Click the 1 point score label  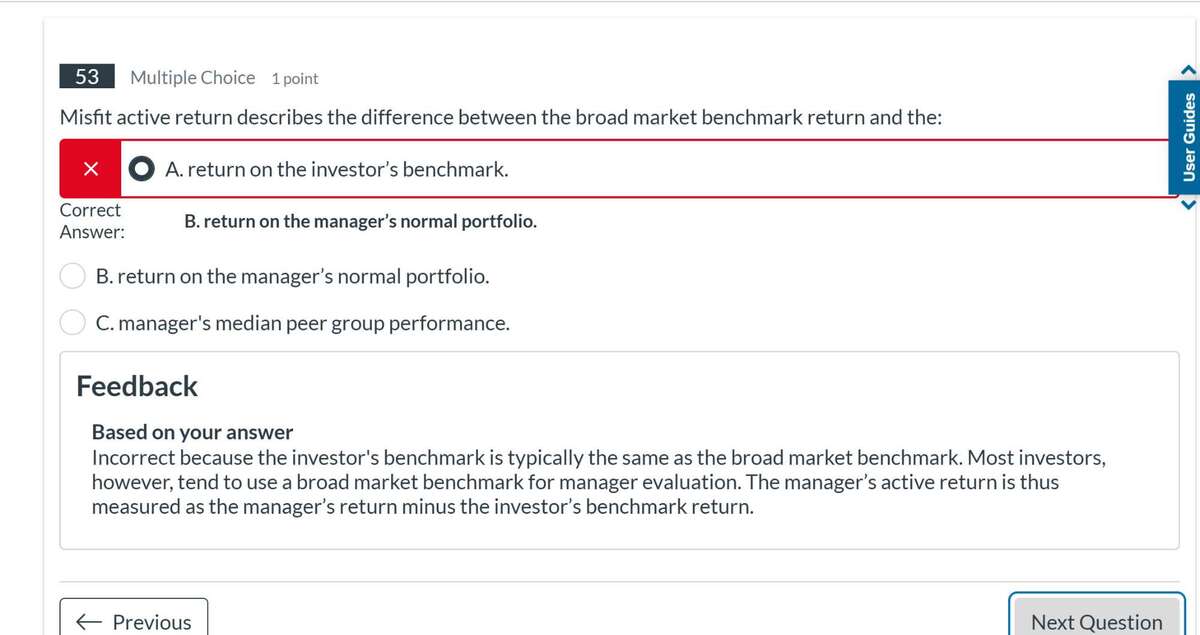click(x=294, y=78)
